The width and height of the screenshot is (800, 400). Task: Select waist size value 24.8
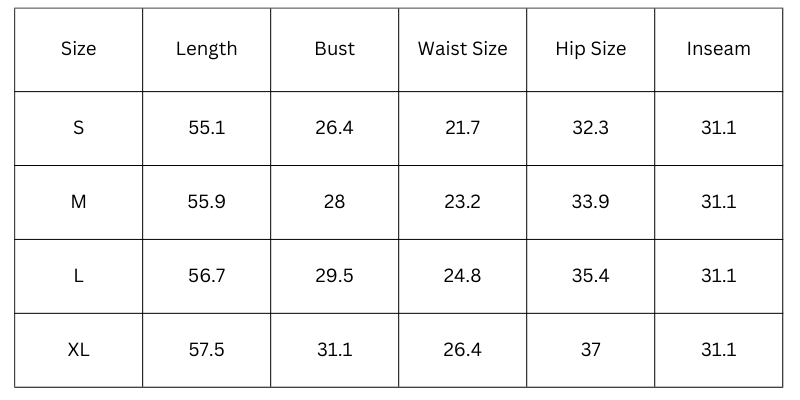[x=462, y=276]
